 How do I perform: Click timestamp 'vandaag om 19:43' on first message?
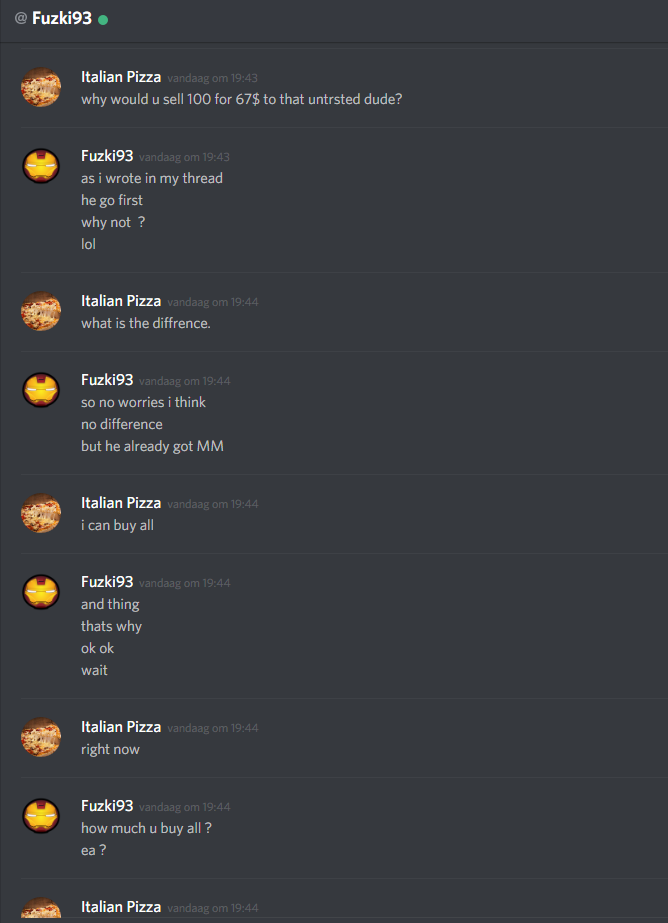(x=212, y=78)
